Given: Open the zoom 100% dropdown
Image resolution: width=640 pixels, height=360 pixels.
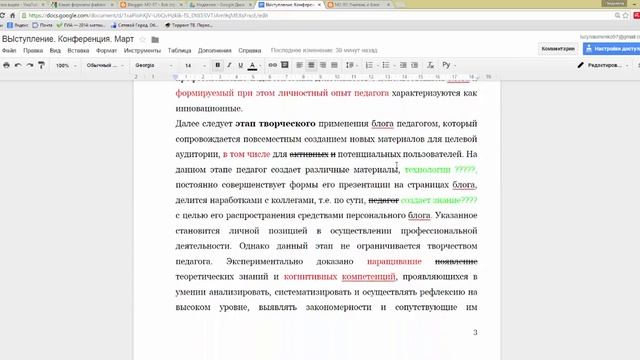Looking at the screenshot, I should coord(65,65).
